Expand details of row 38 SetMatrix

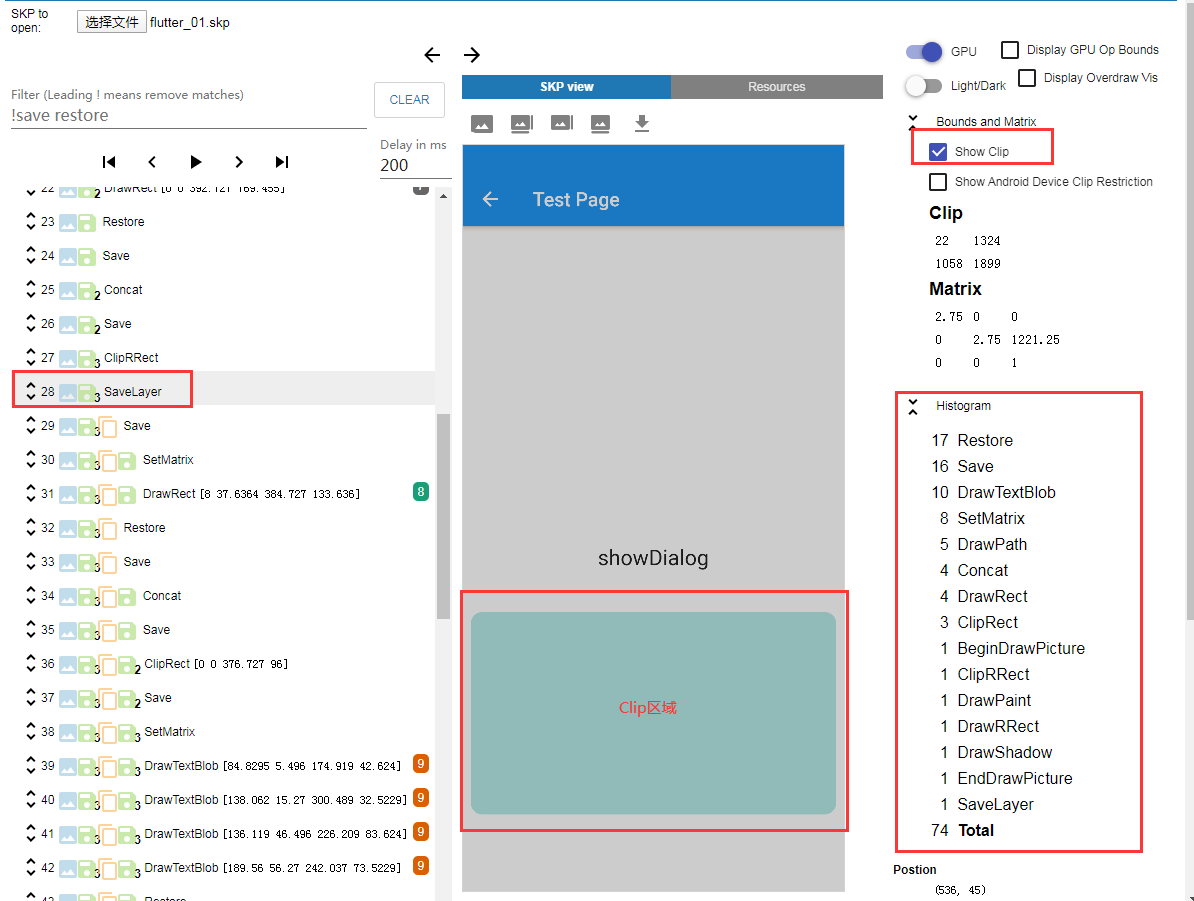(30, 731)
